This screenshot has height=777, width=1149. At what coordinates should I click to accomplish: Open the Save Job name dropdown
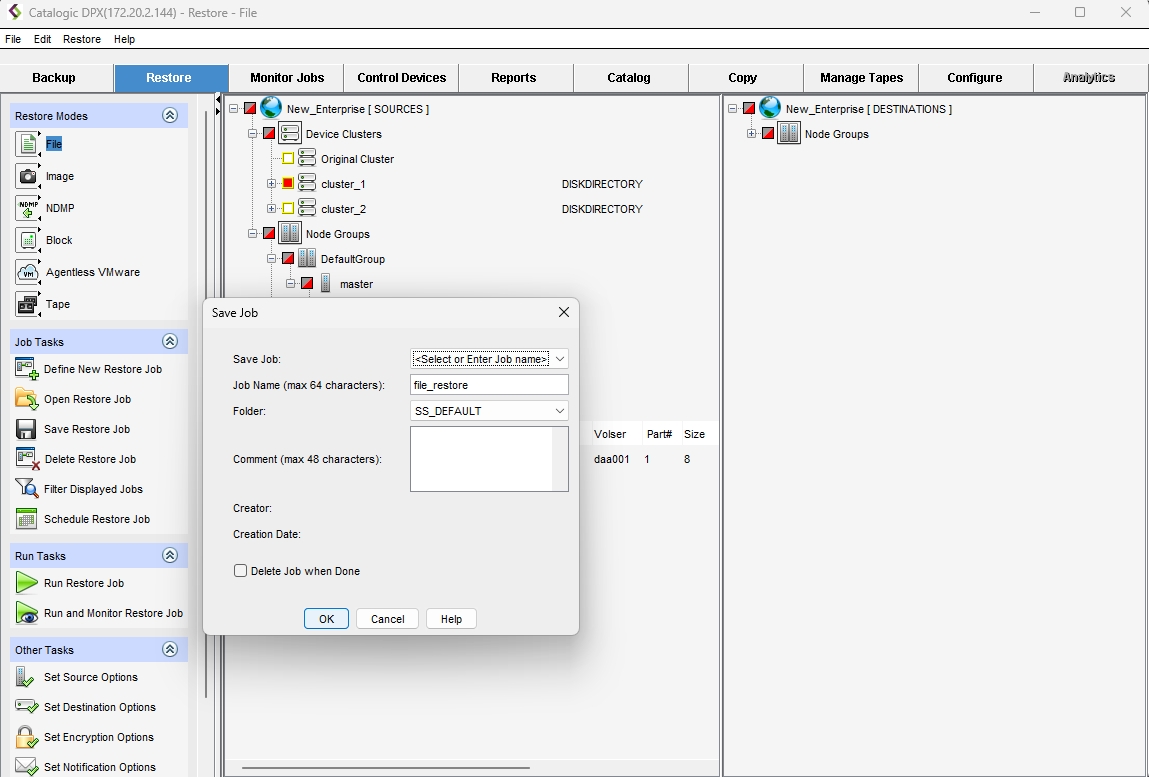pos(560,359)
